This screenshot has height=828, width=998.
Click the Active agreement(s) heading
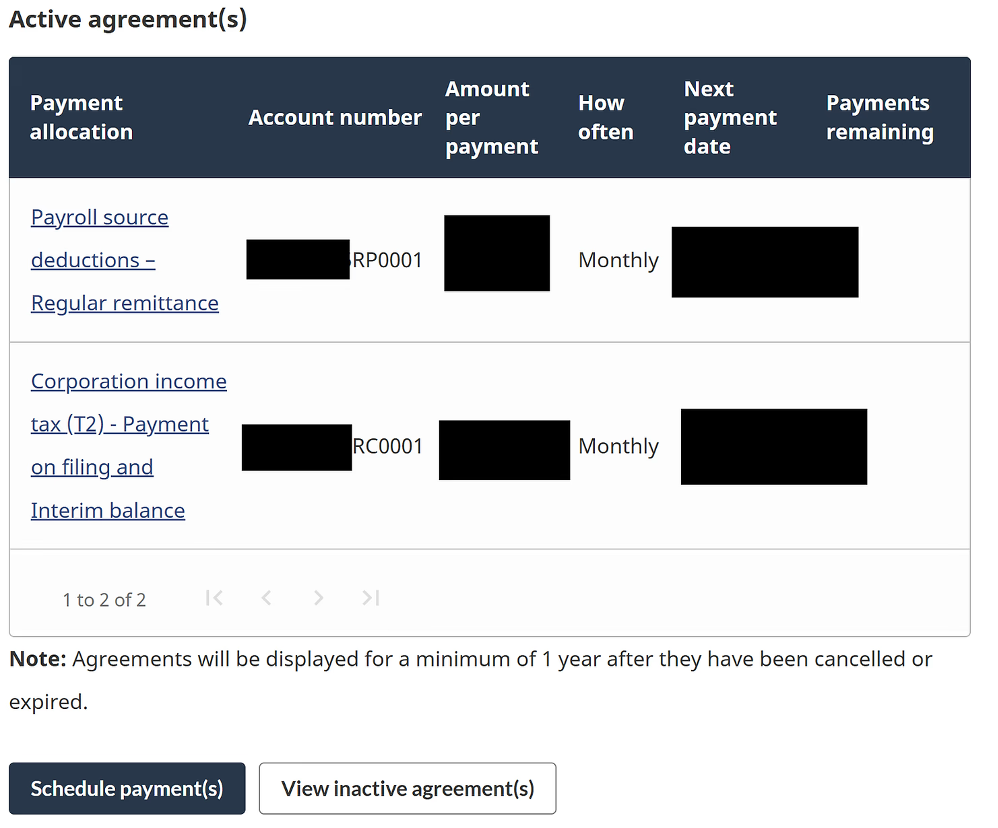coord(128,19)
